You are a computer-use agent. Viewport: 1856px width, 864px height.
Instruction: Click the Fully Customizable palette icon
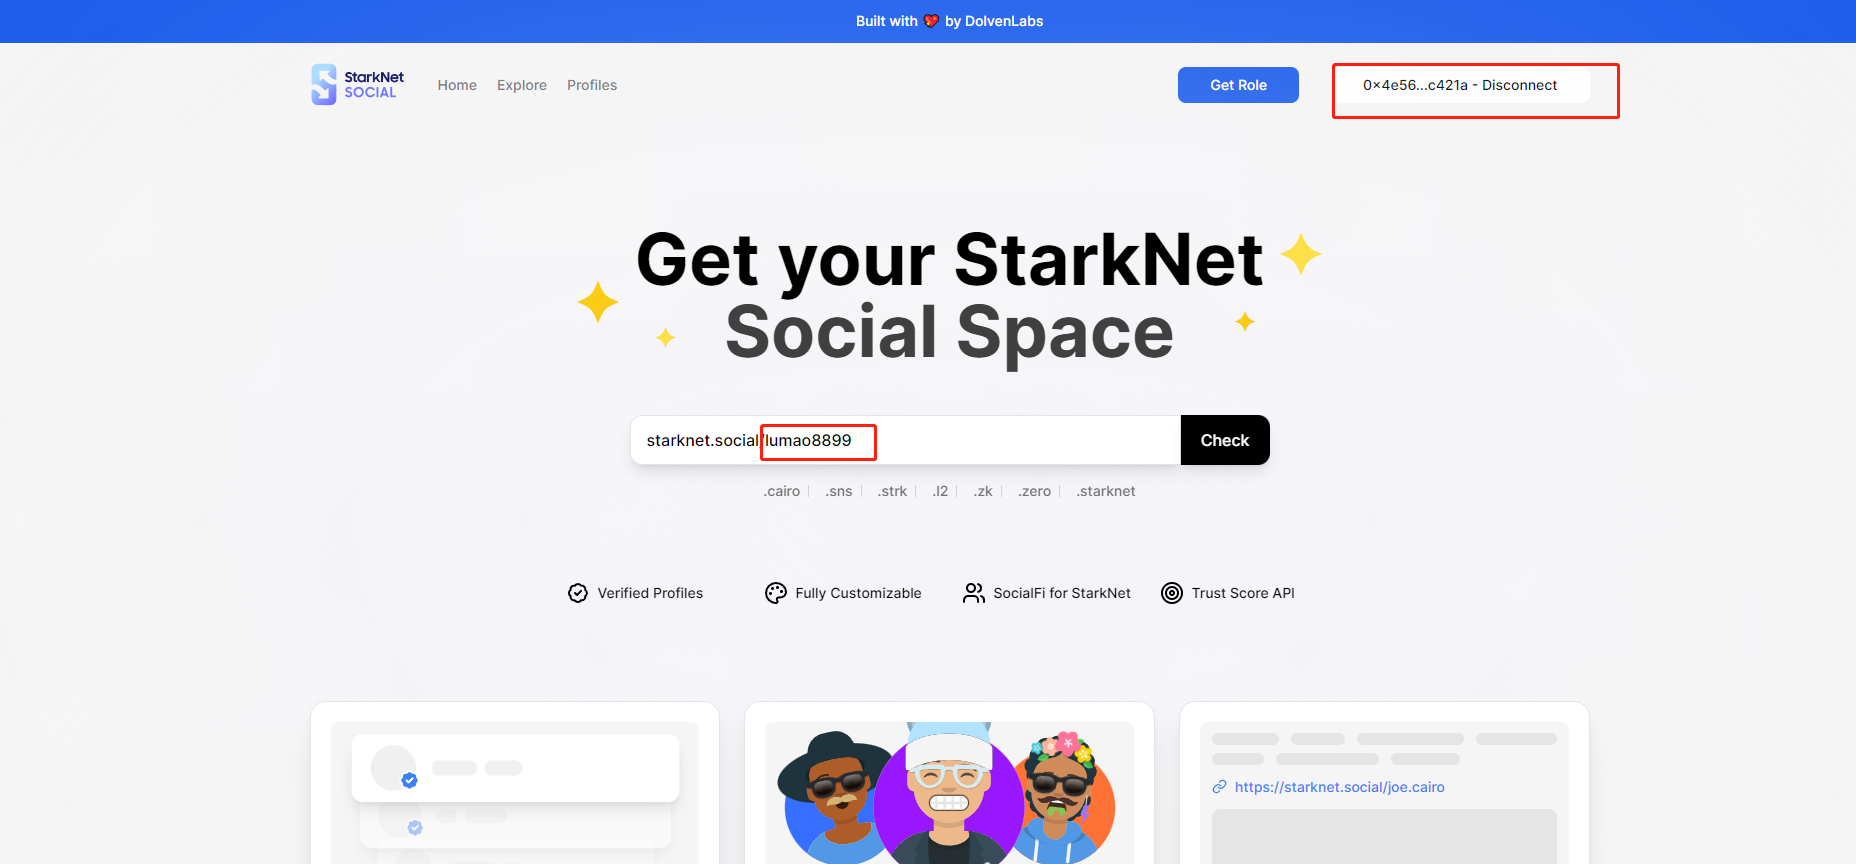click(776, 593)
